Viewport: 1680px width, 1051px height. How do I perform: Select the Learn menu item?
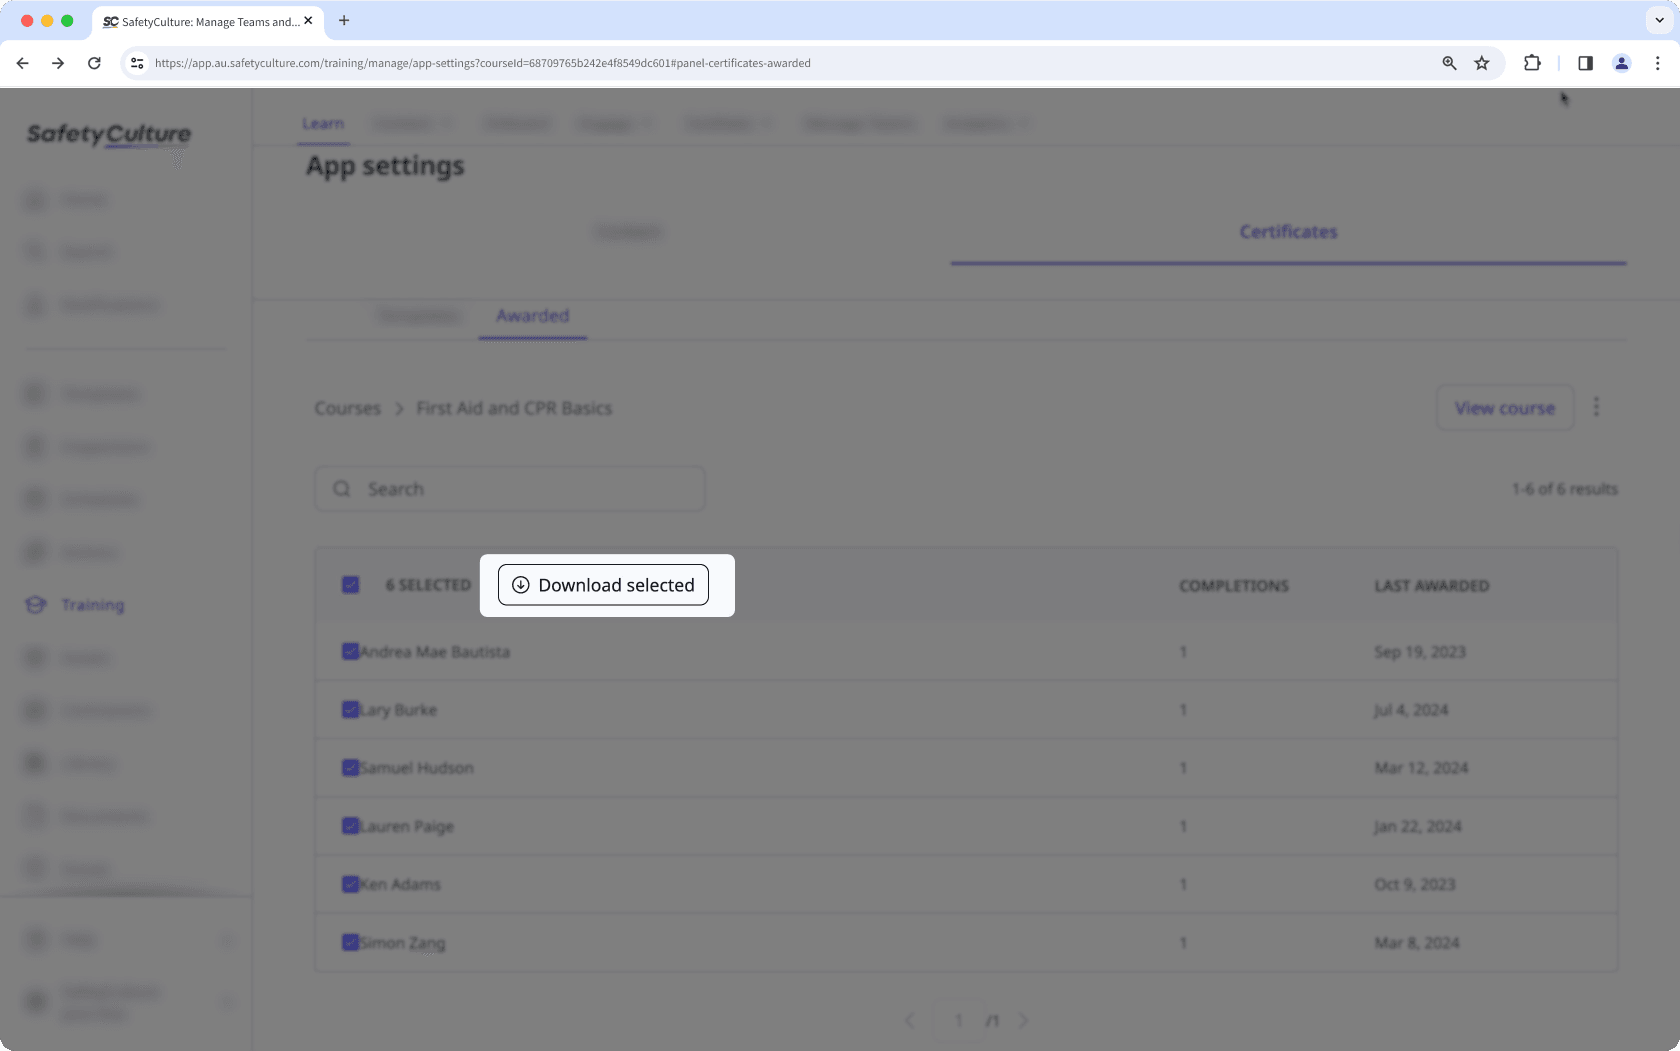322,122
